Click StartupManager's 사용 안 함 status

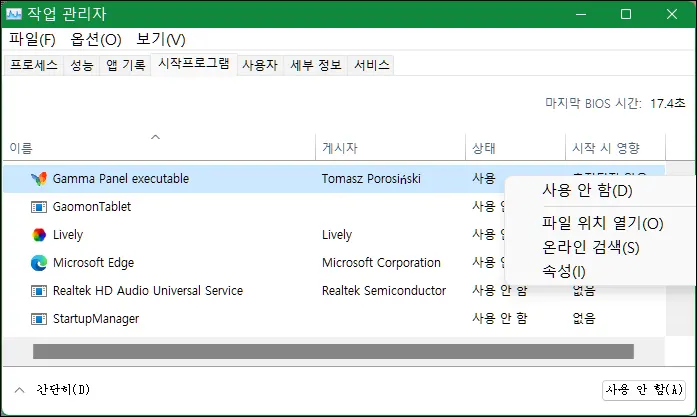500,318
